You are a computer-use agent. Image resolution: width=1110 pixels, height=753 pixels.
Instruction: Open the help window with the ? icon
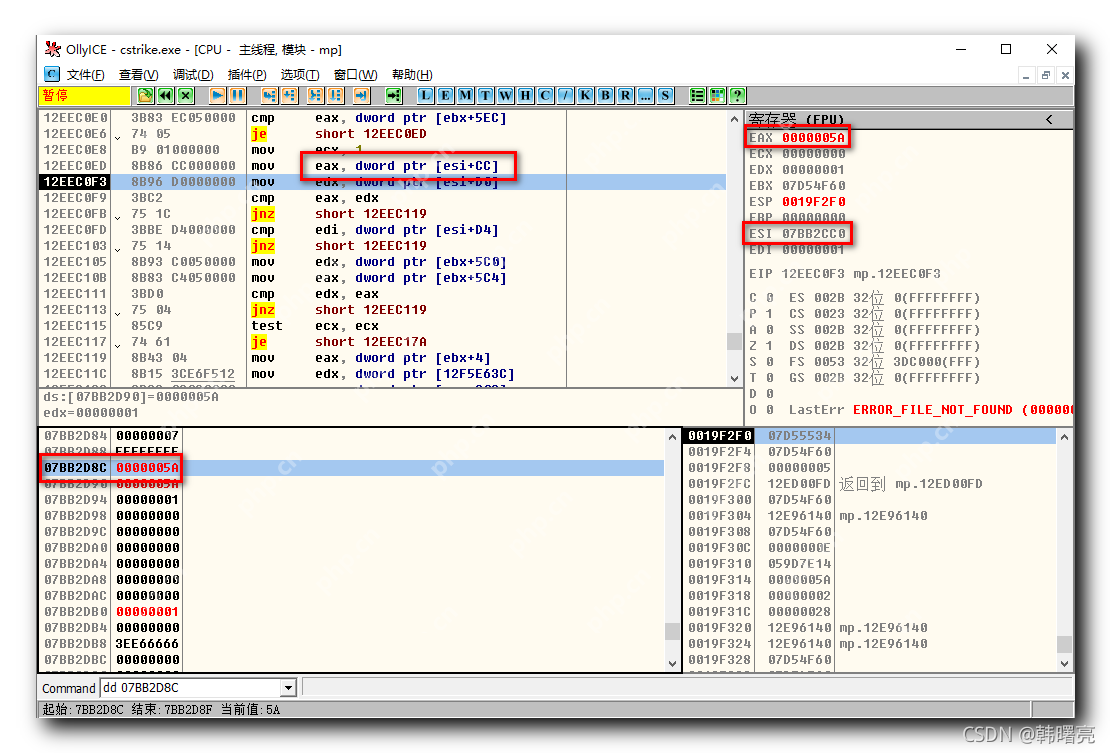(x=737, y=95)
